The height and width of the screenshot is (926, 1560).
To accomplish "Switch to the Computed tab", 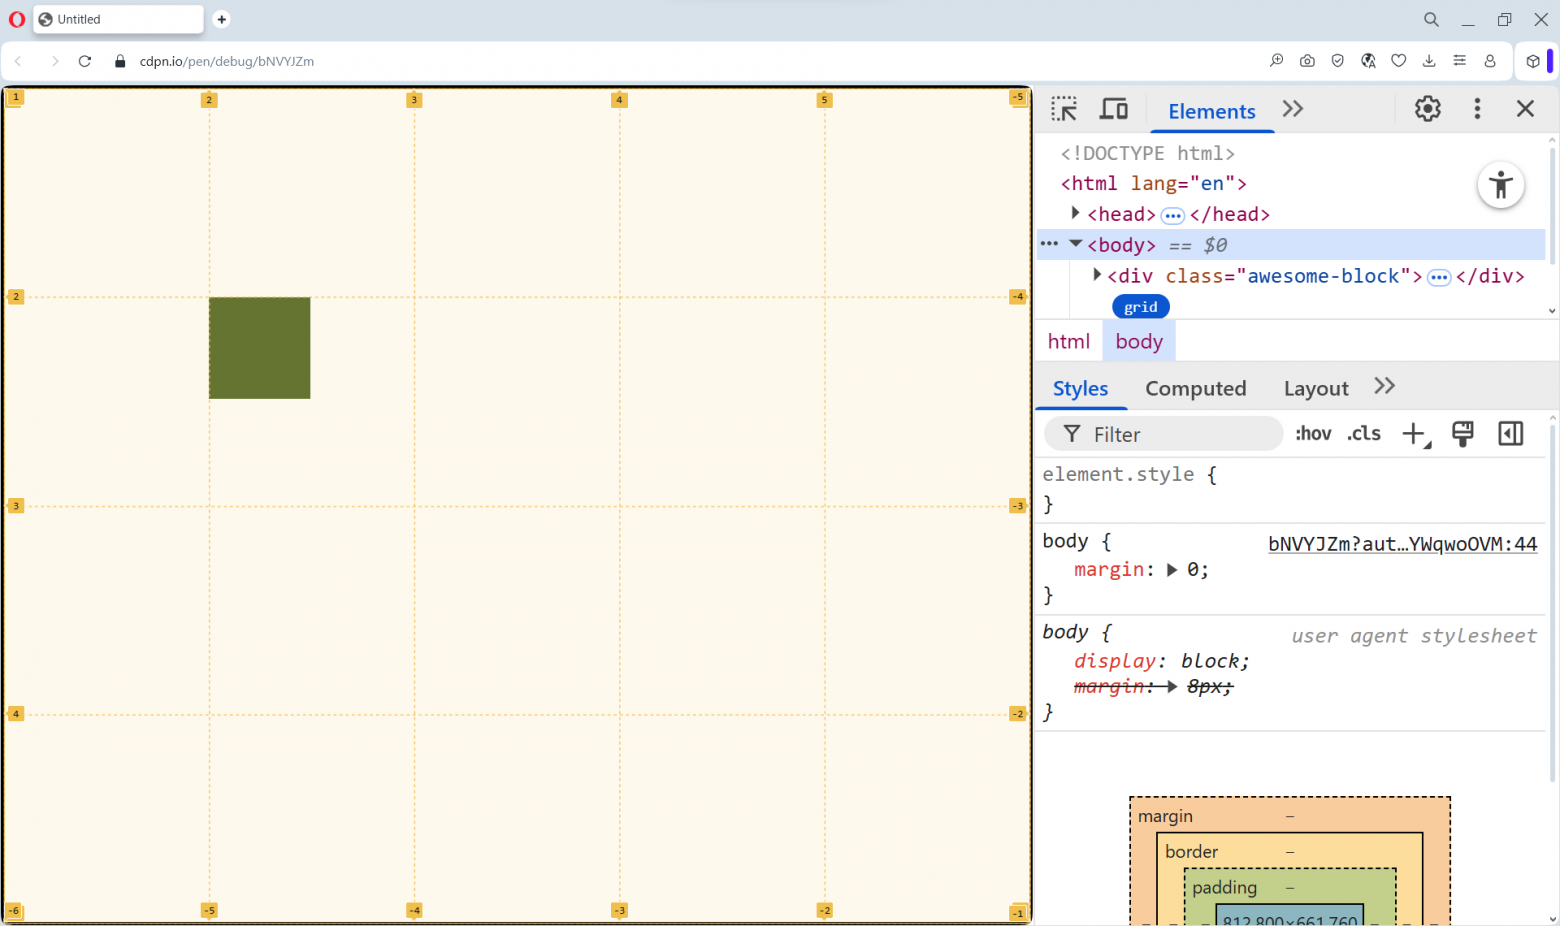I will click(1196, 389).
